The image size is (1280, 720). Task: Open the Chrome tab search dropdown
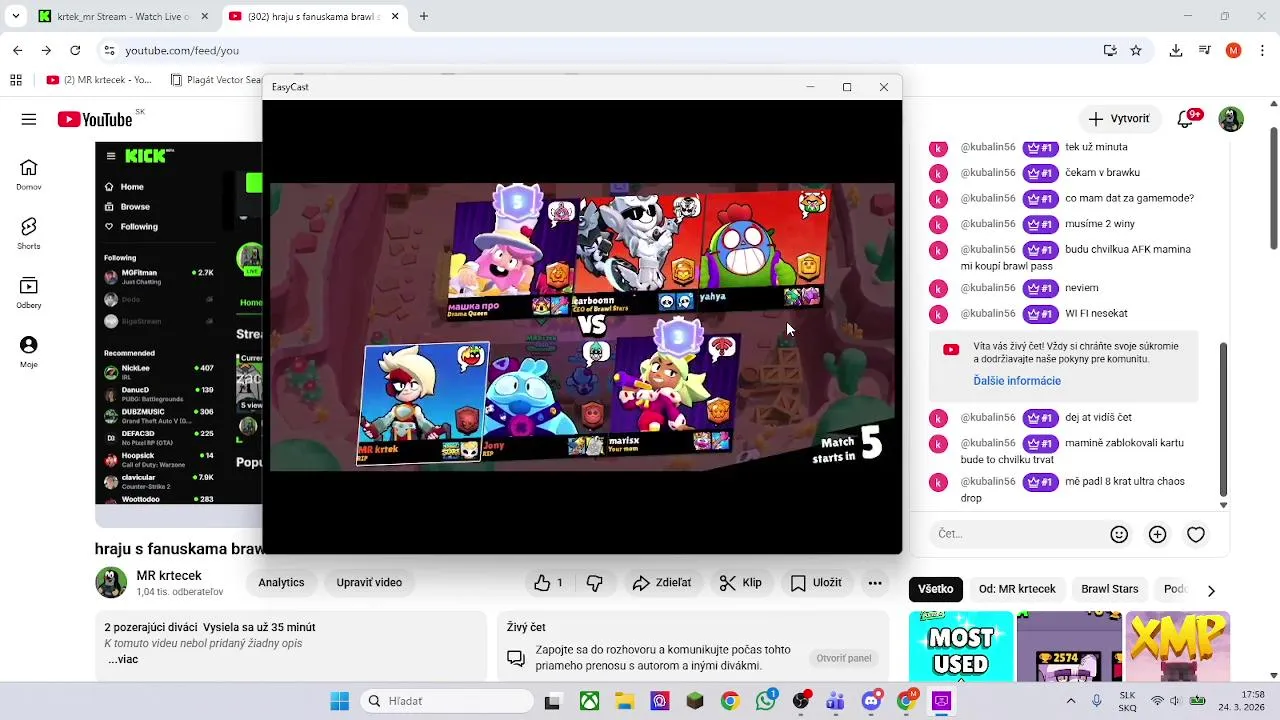coord(16,16)
